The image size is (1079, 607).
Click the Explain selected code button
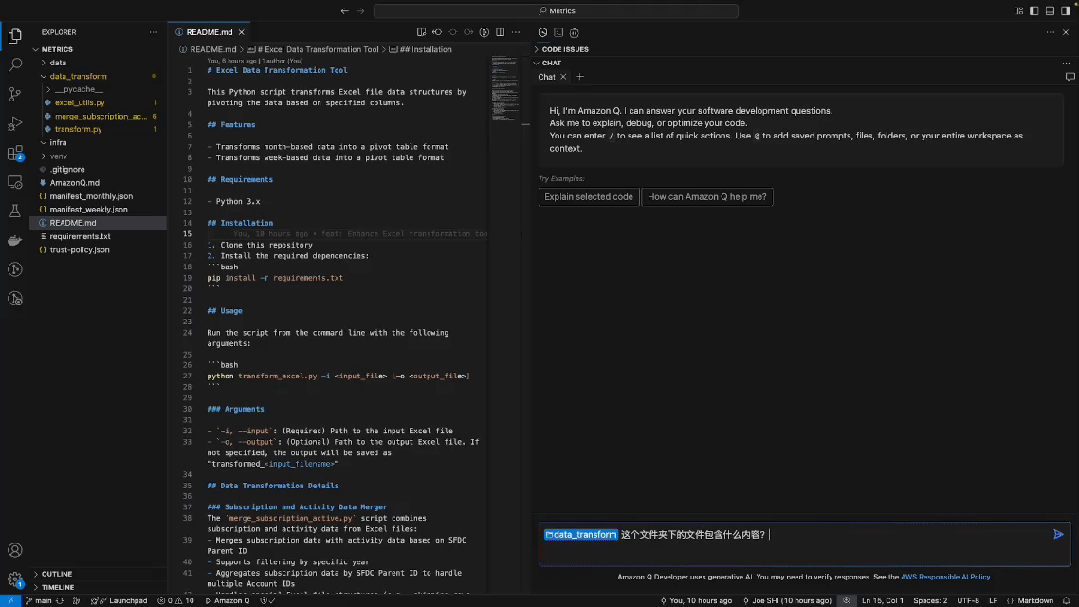pos(588,197)
